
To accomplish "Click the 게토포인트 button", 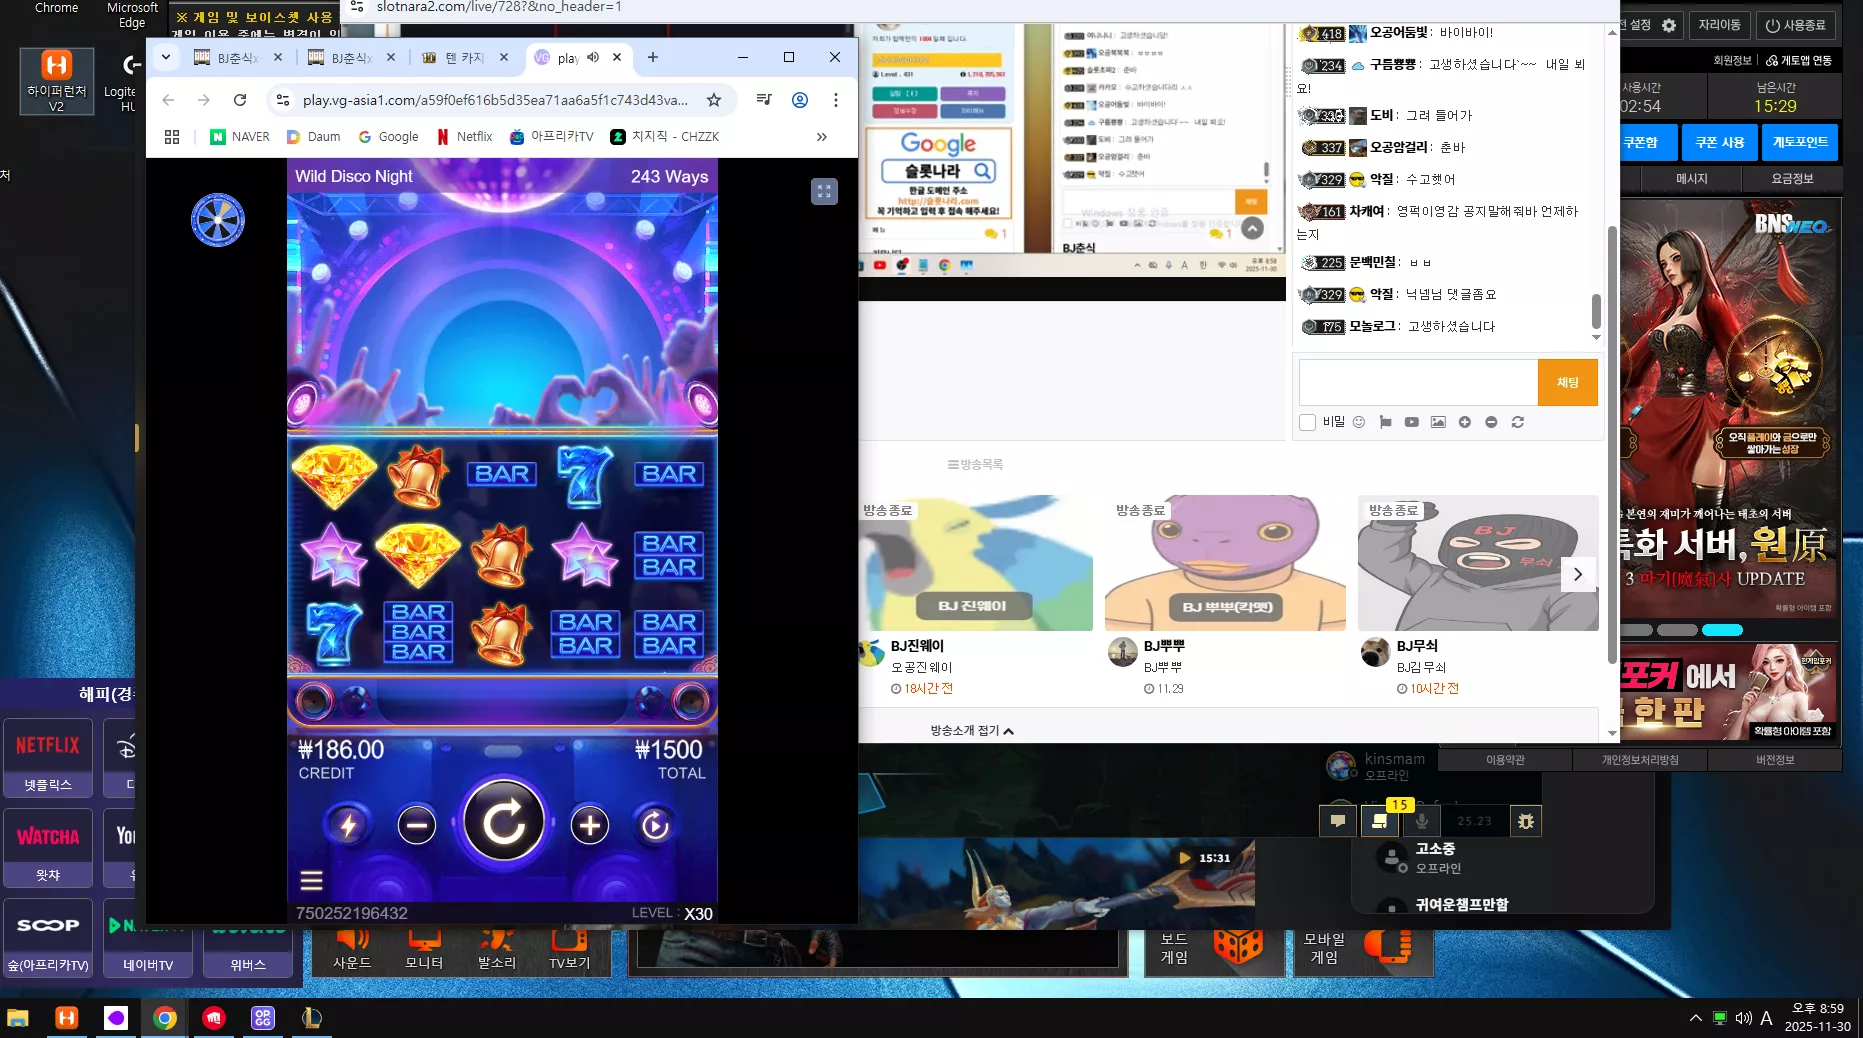I will click(x=1801, y=143).
